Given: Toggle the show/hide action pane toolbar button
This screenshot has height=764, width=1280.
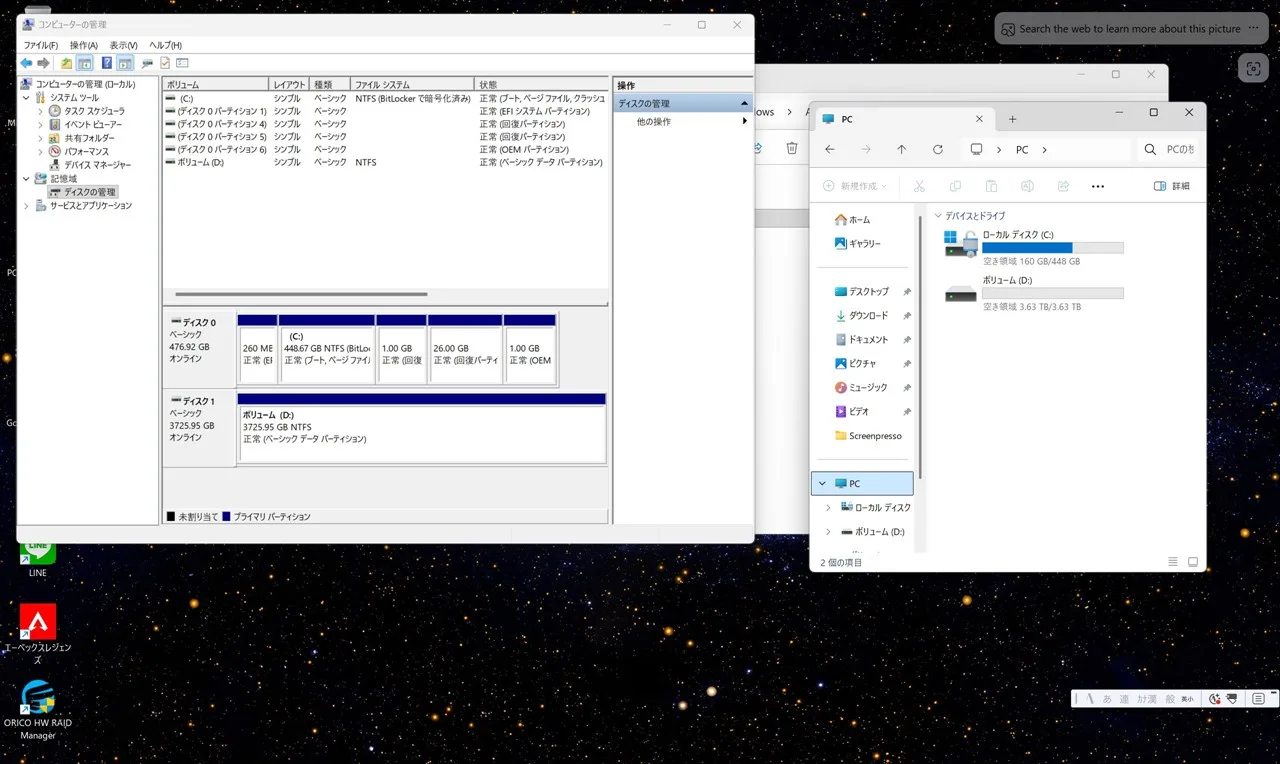Looking at the screenshot, I should point(125,63).
